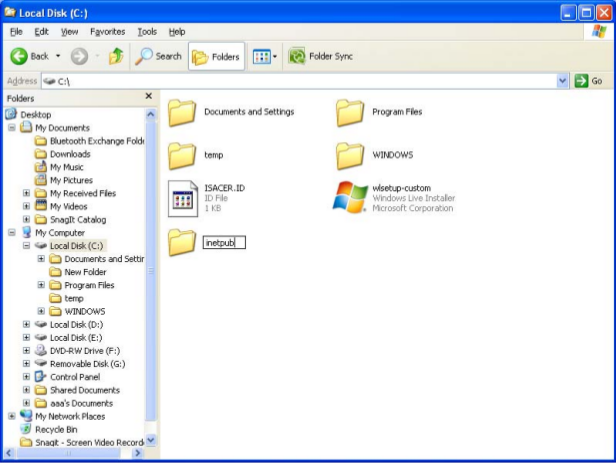Collapse the My Computer tree node
This screenshot has width=616, height=463.
click(x=12, y=232)
